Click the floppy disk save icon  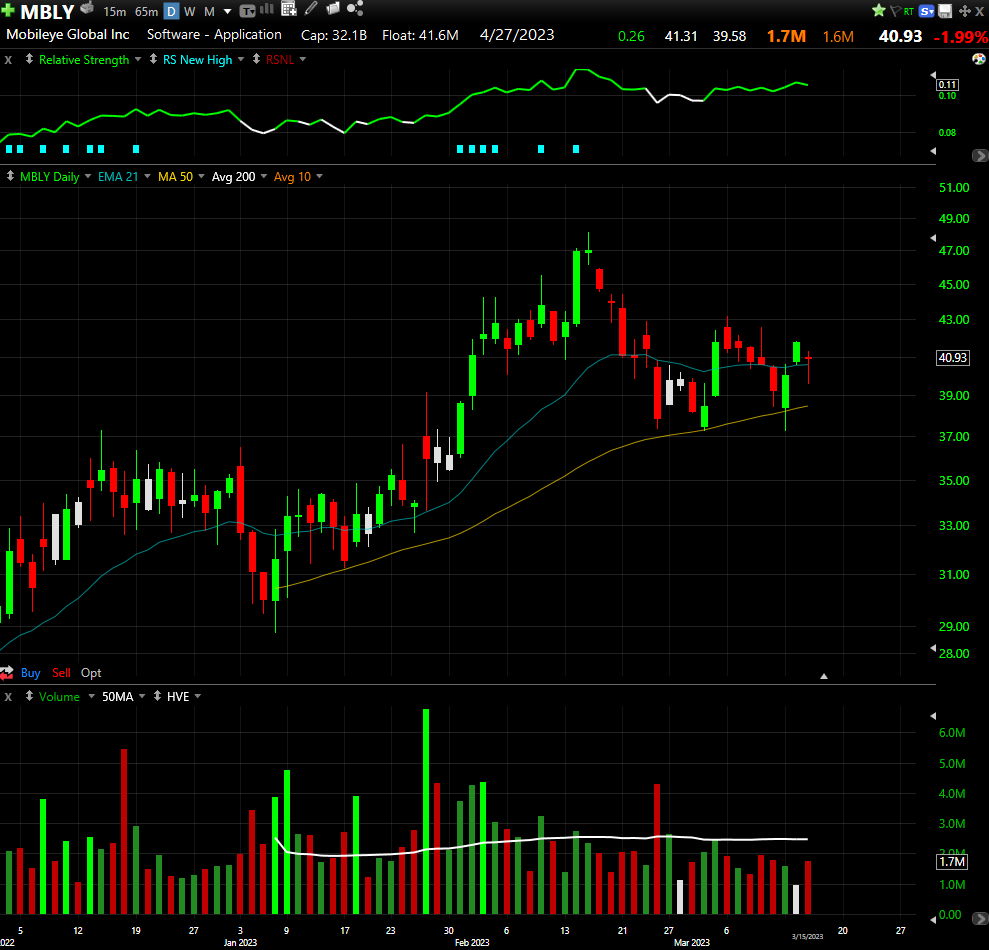[945, 11]
